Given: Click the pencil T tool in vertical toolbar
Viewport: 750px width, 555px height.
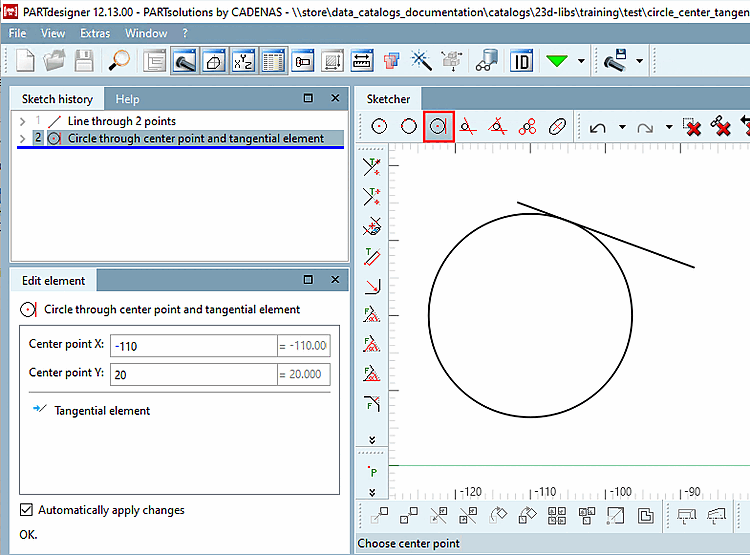Looking at the screenshot, I should click(x=372, y=256).
